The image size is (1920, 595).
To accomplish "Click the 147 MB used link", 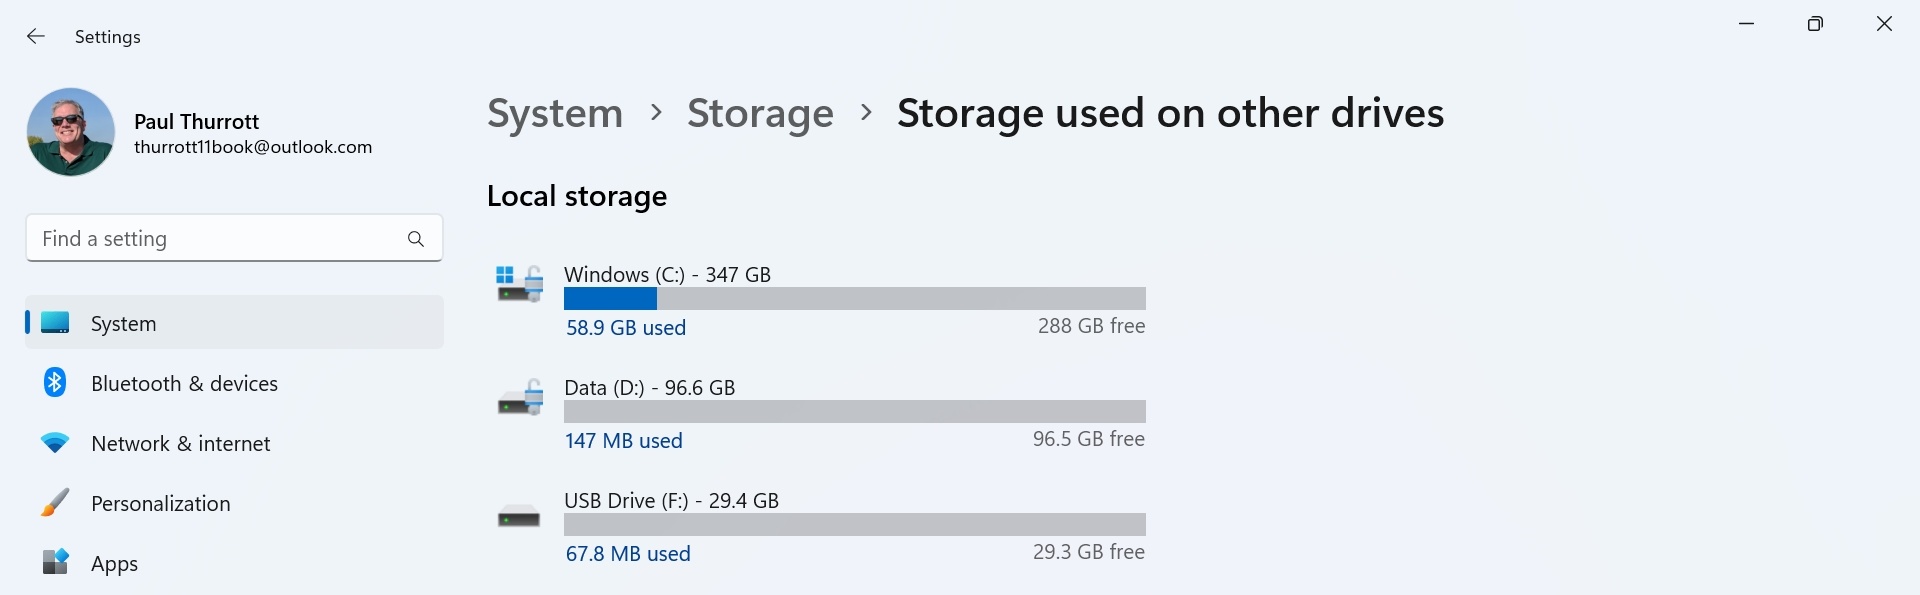I will pyautogui.click(x=624, y=441).
